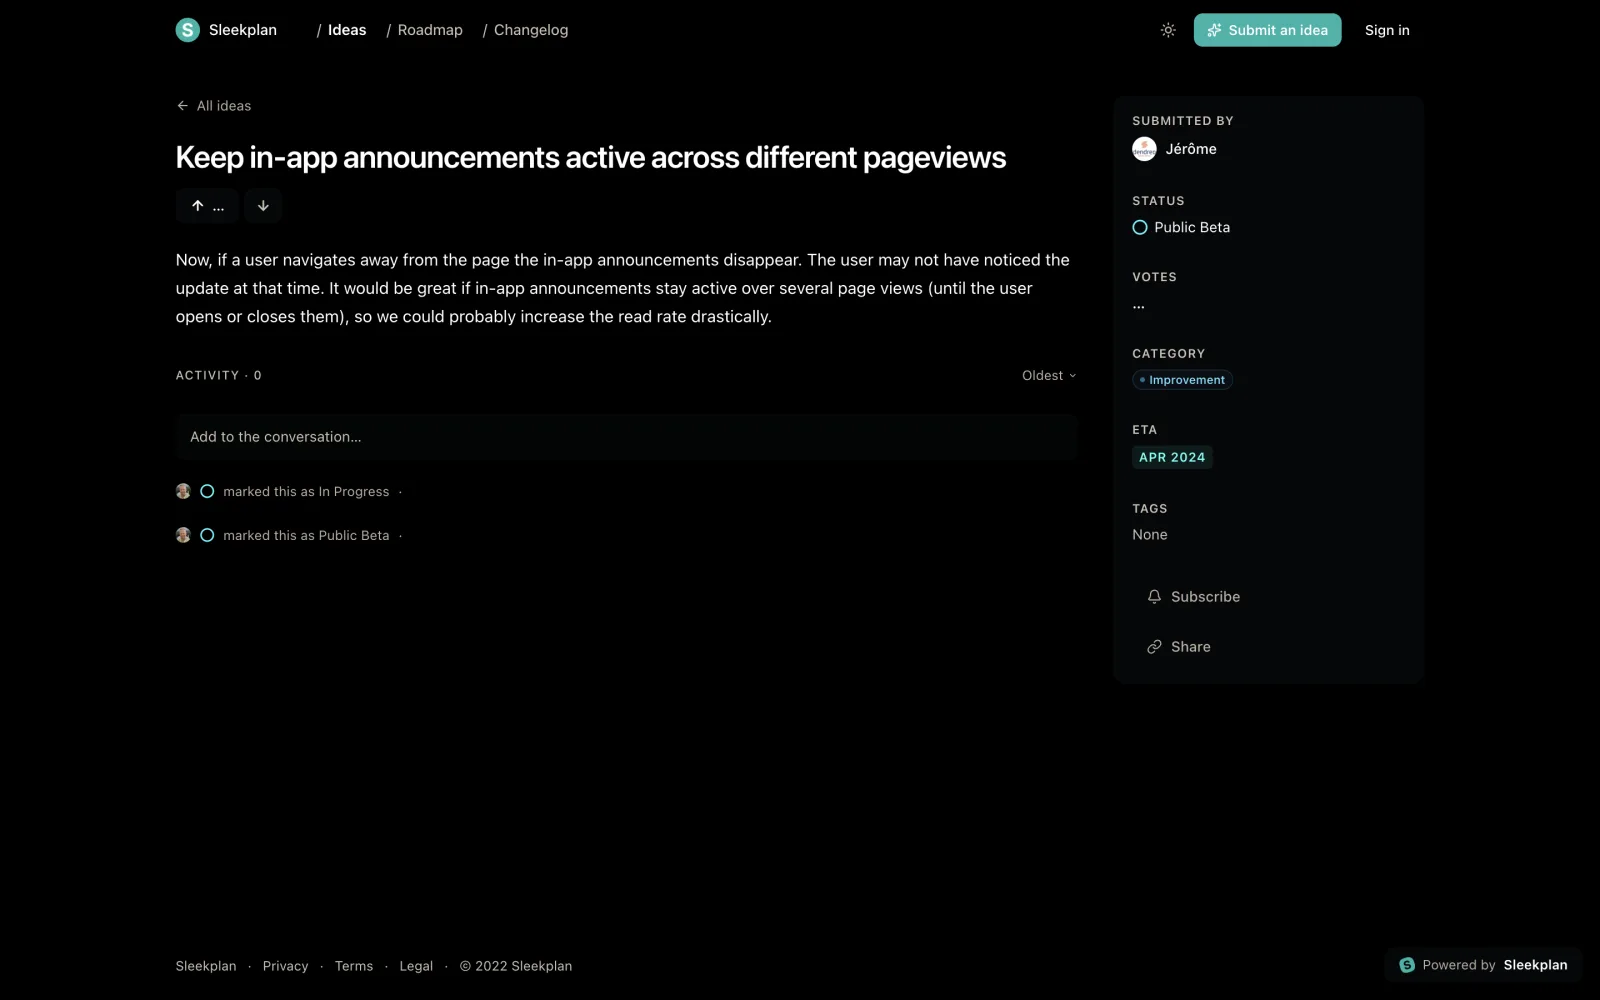Viewport: 1600px width, 1000px height.
Task: Open the Roadmap navigation tab
Action: [x=430, y=30]
